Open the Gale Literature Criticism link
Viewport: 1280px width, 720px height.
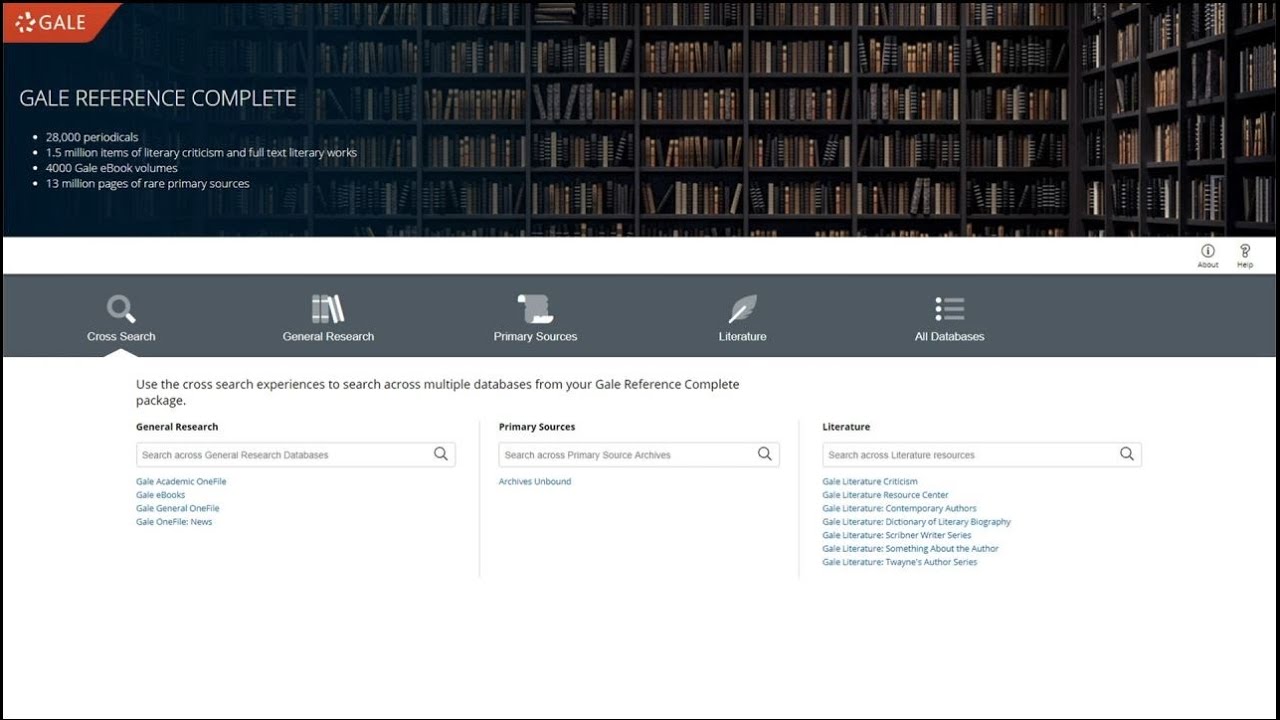(870, 482)
